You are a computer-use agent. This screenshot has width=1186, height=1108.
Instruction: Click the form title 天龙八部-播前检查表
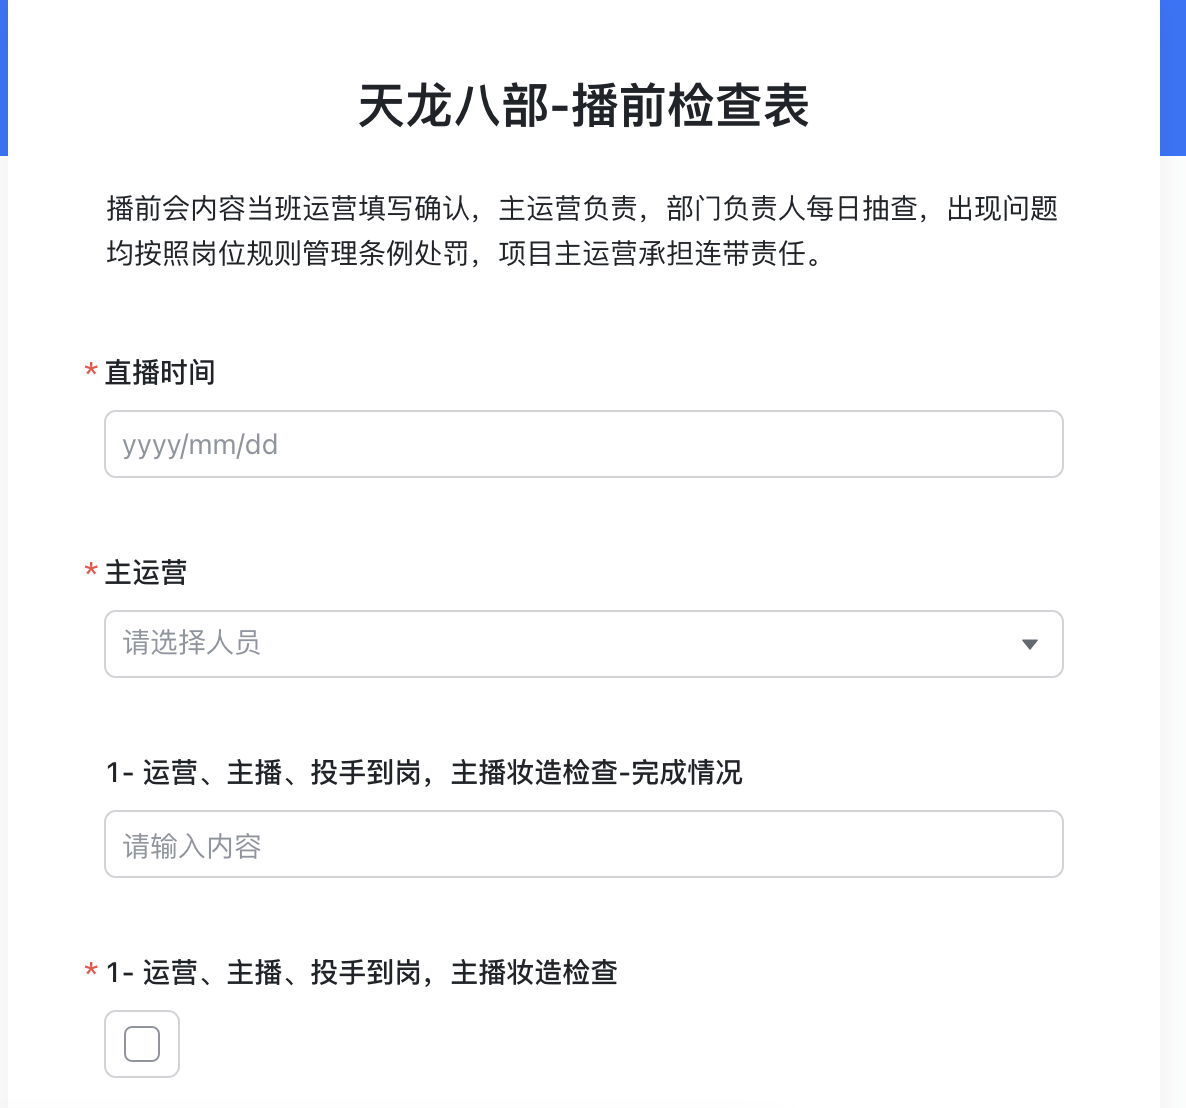[583, 106]
